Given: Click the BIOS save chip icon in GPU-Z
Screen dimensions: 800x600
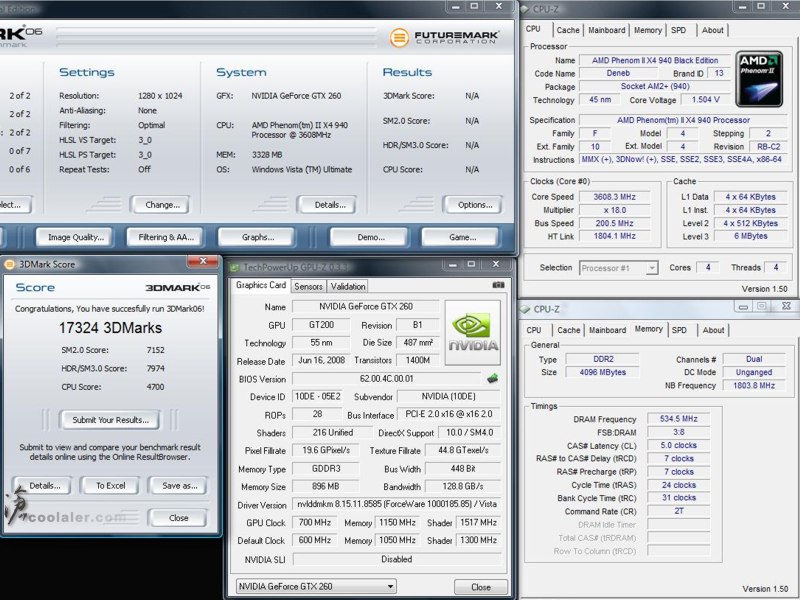Looking at the screenshot, I should pyautogui.click(x=492, y=379).
